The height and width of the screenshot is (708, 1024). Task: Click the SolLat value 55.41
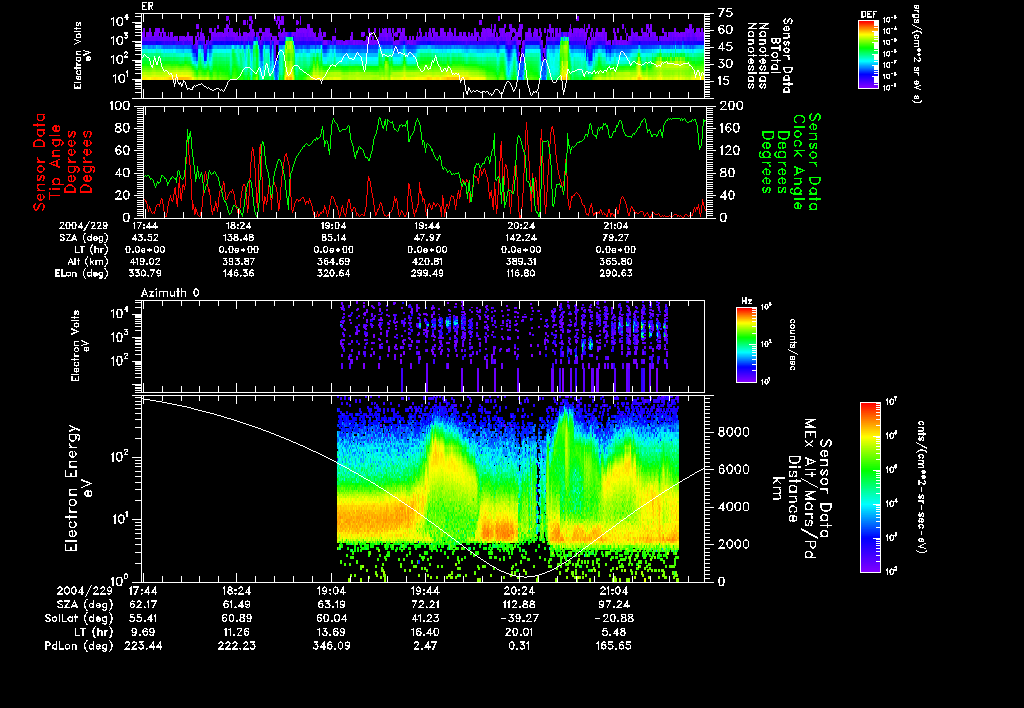tap(144, 618)
